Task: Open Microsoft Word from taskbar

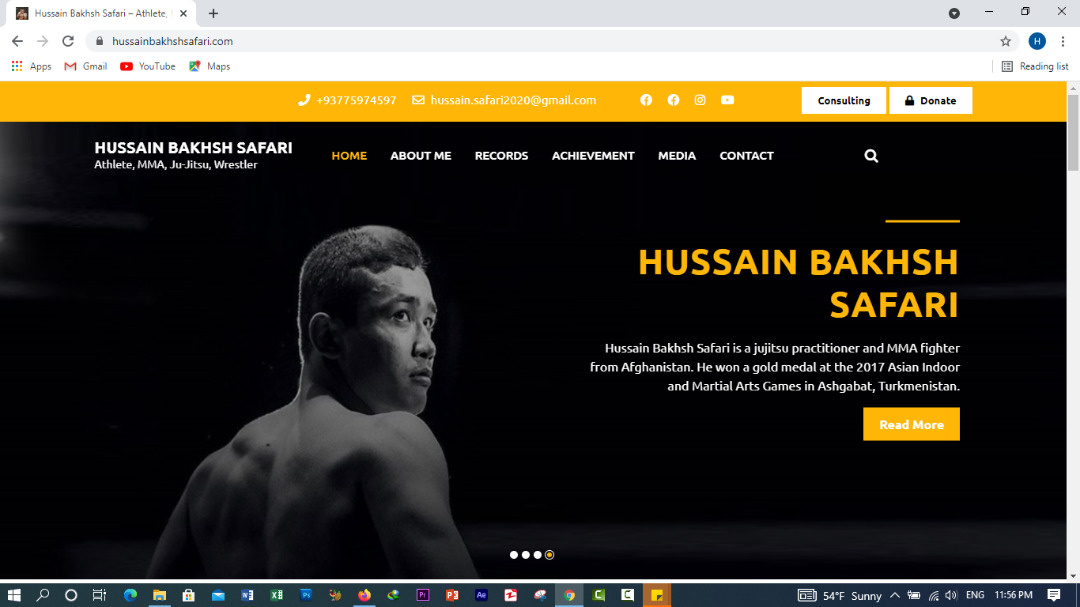Action: click(247, 595)
